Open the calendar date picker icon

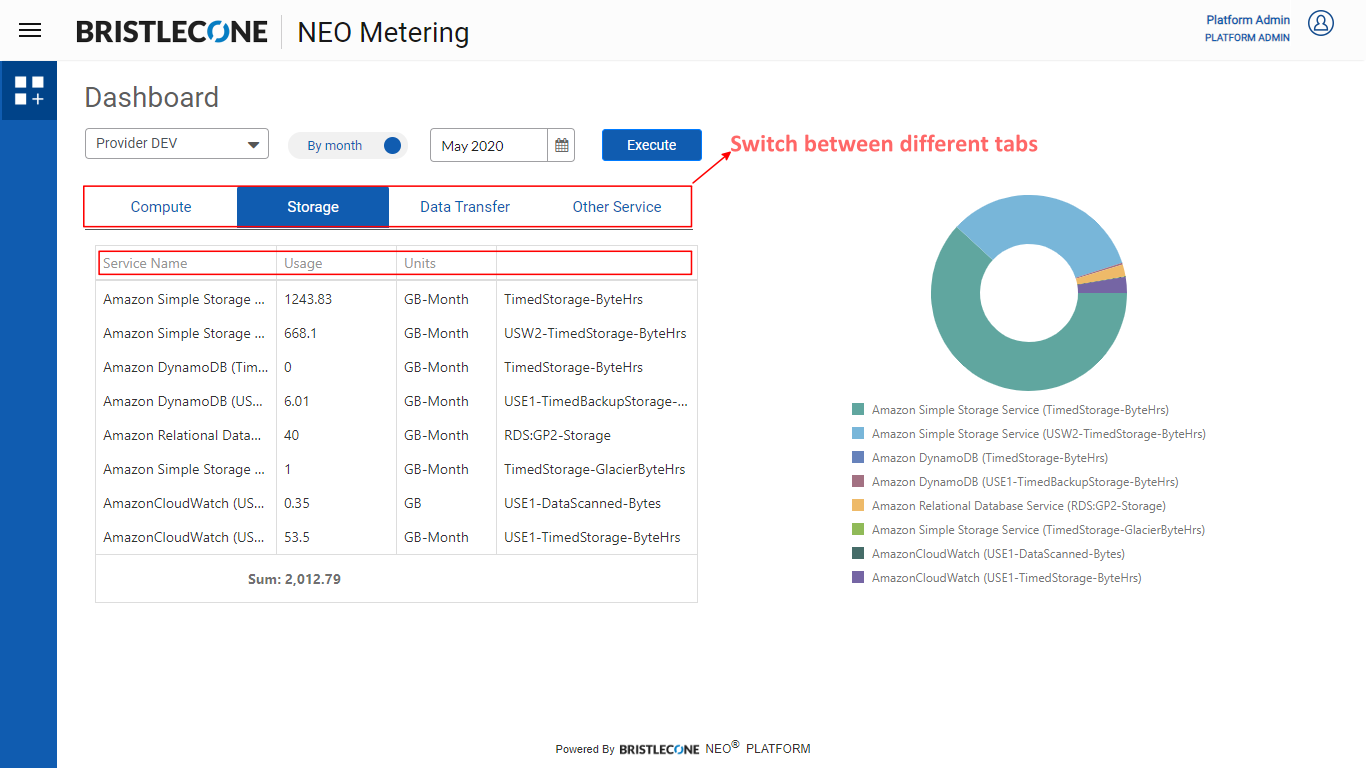(x=562, y=146)
